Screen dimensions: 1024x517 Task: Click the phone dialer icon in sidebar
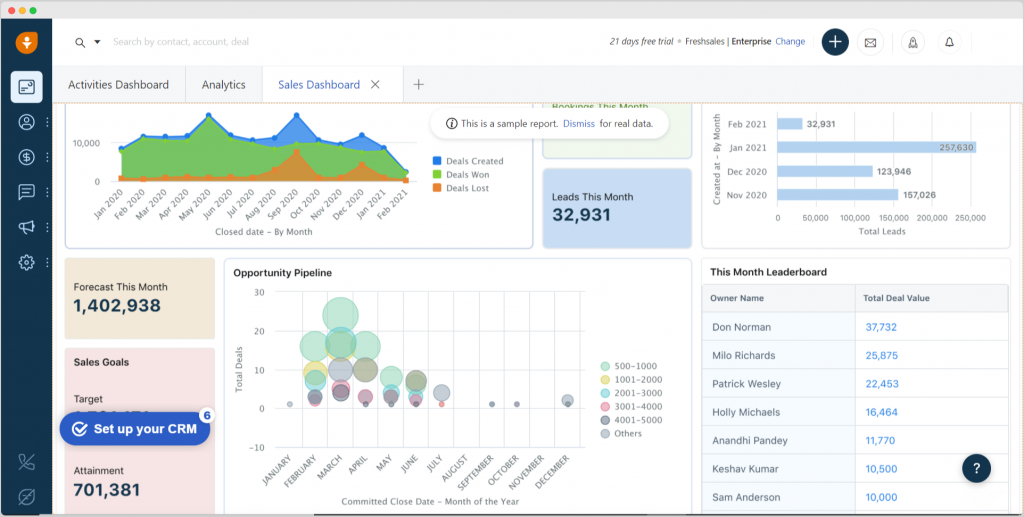point(26,462)
